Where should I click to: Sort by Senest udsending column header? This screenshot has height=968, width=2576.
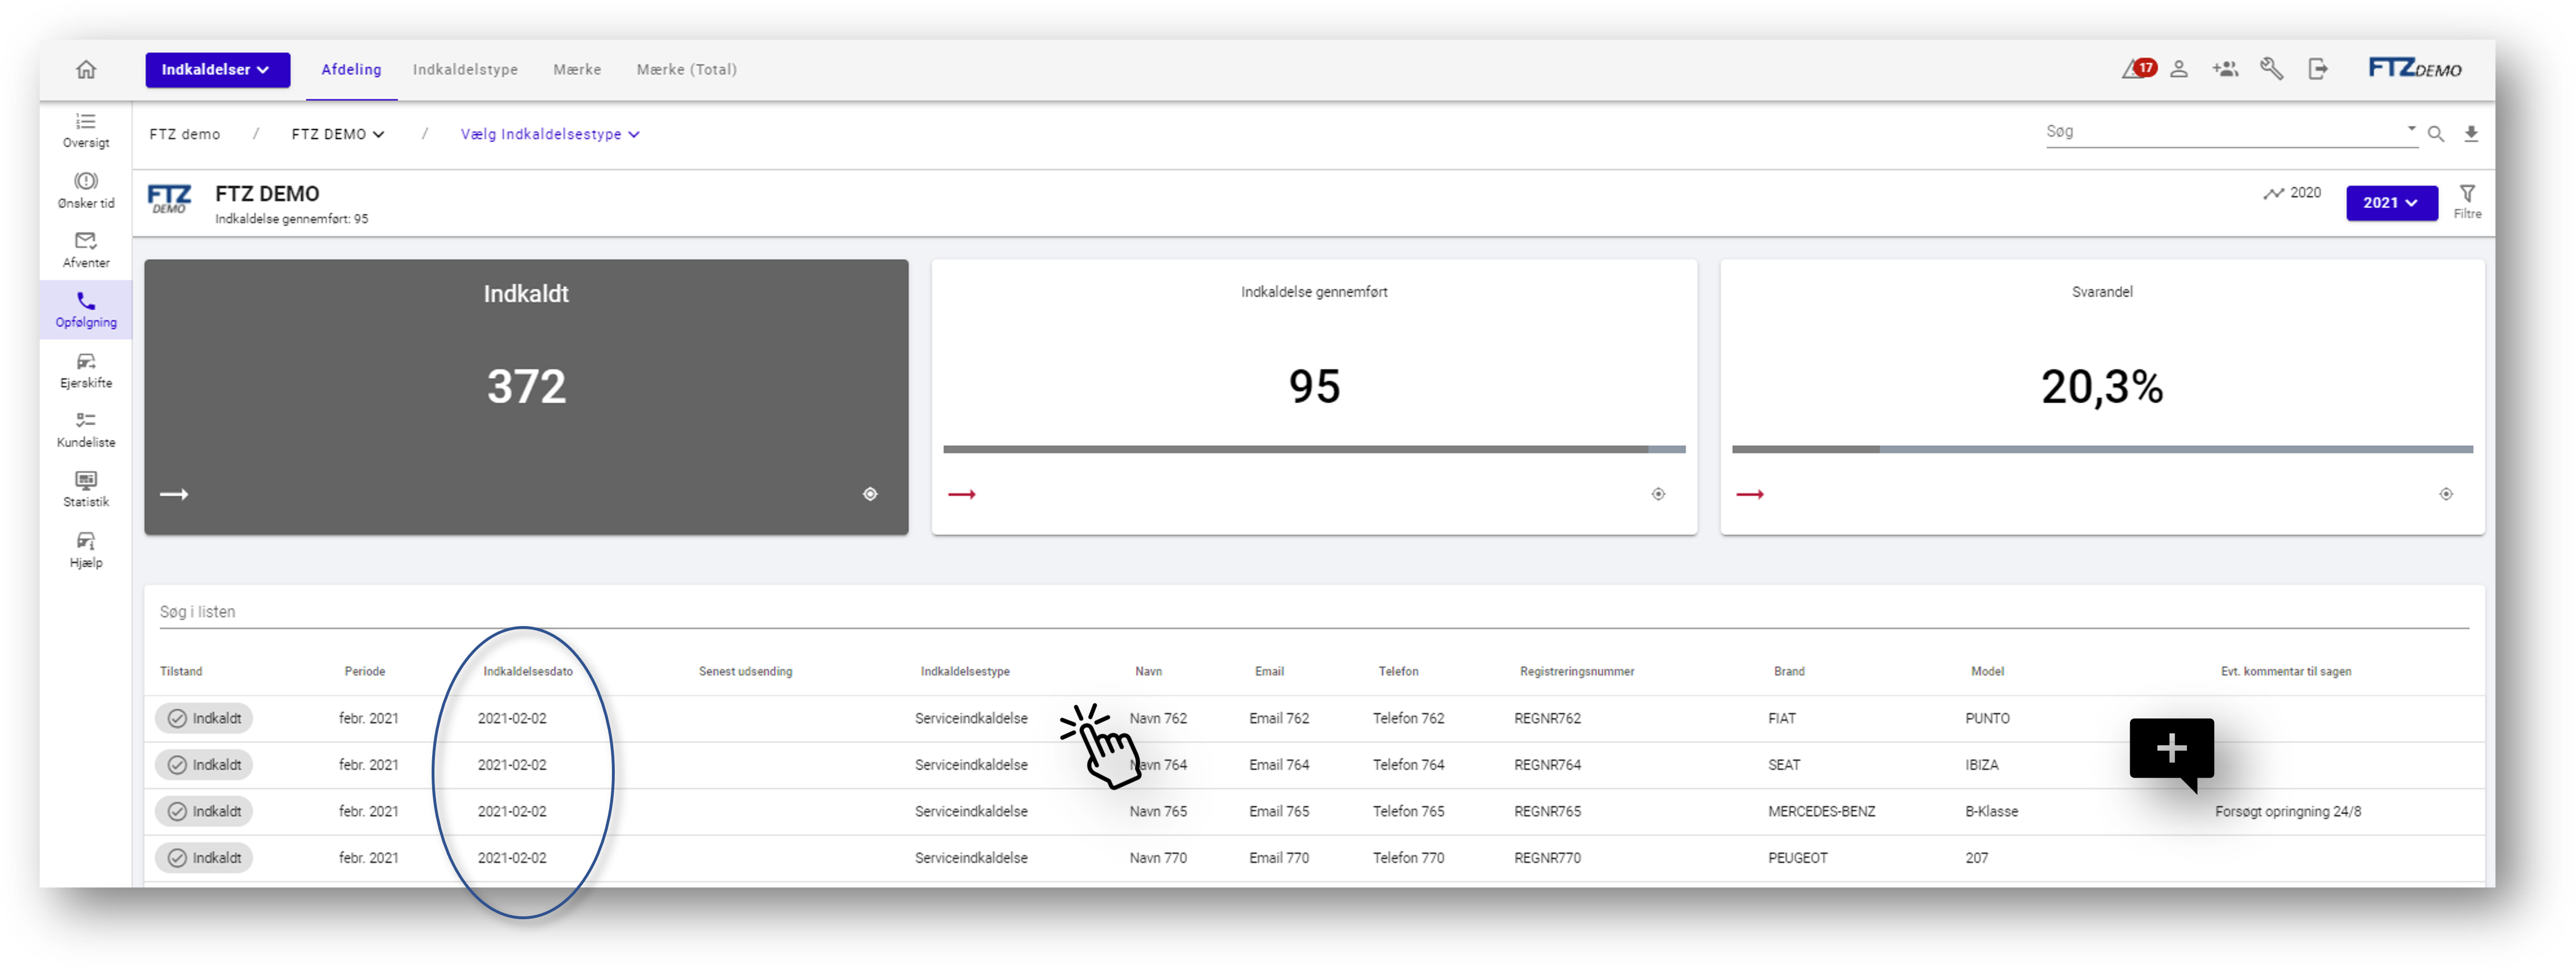pos(745,671)
